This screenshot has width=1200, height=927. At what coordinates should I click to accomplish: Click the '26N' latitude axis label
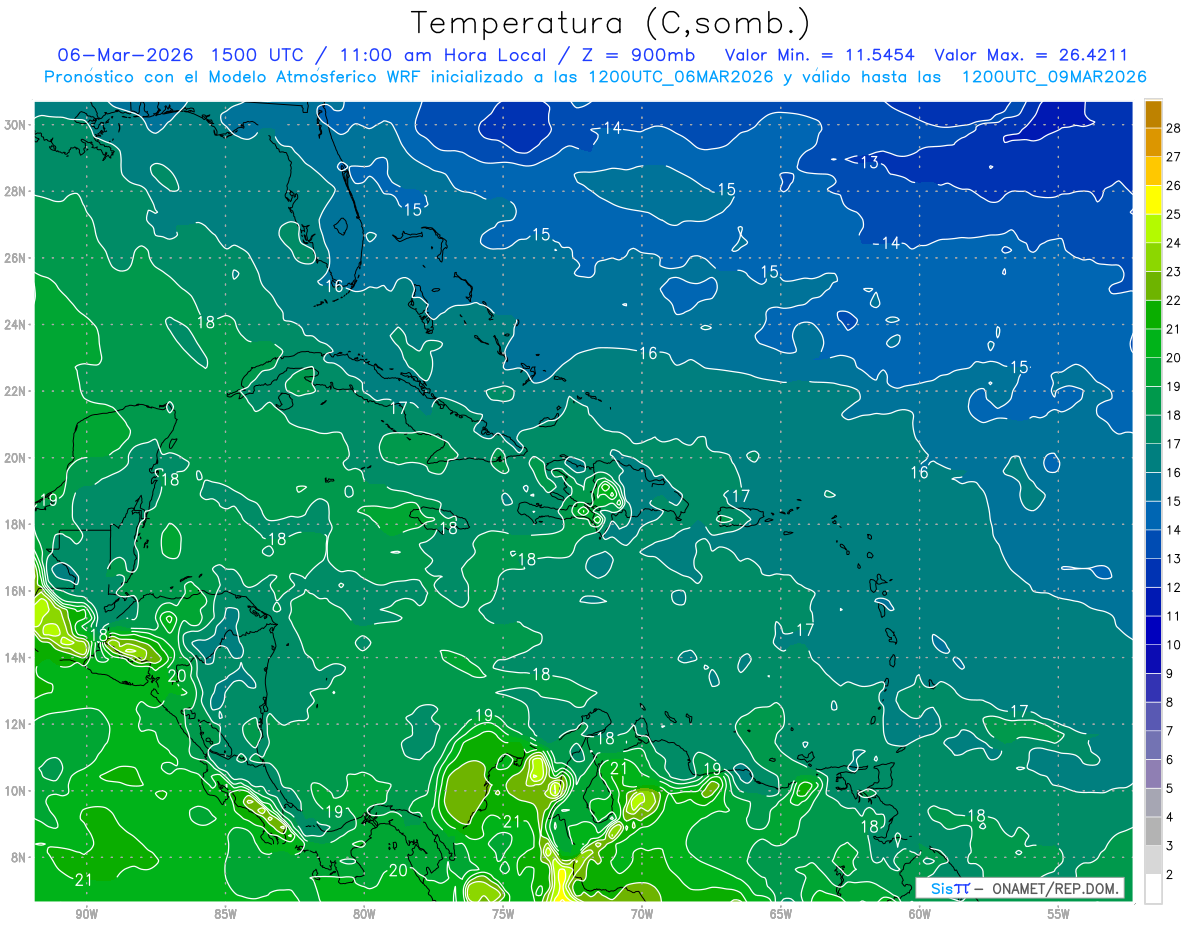tap(16, 257)
